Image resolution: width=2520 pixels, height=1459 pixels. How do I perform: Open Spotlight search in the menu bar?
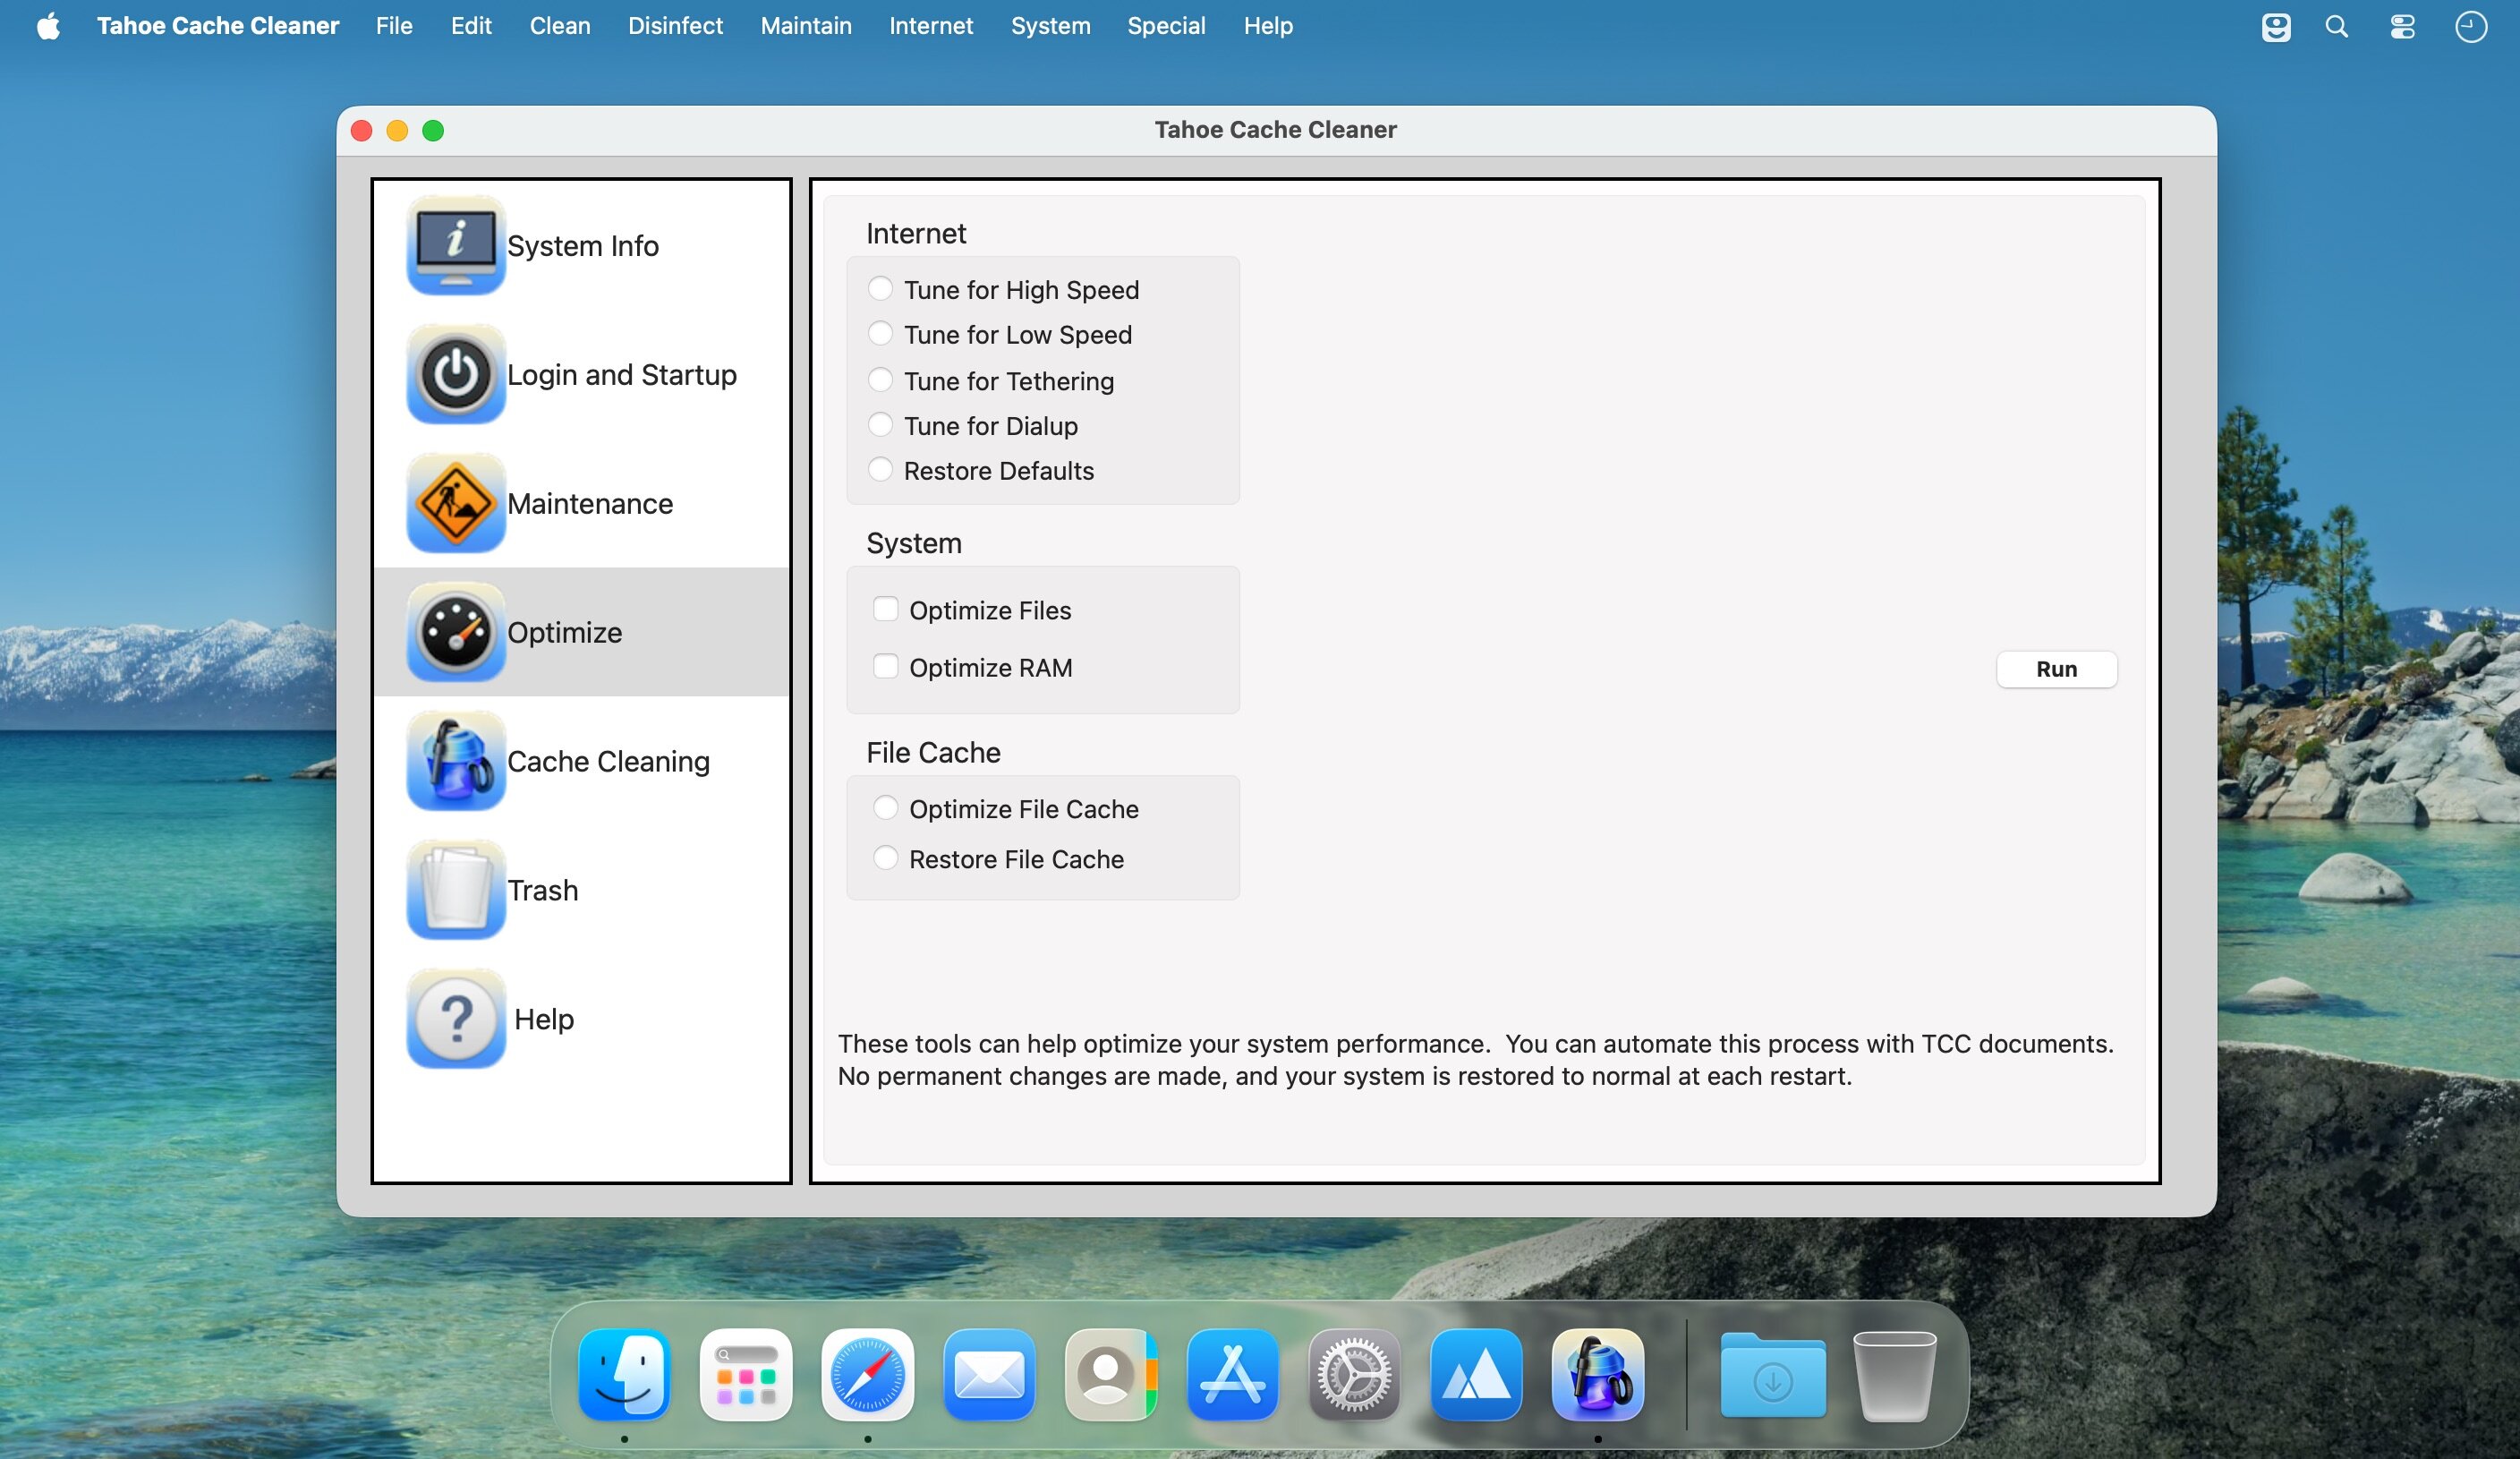[x=2337, y=26]
